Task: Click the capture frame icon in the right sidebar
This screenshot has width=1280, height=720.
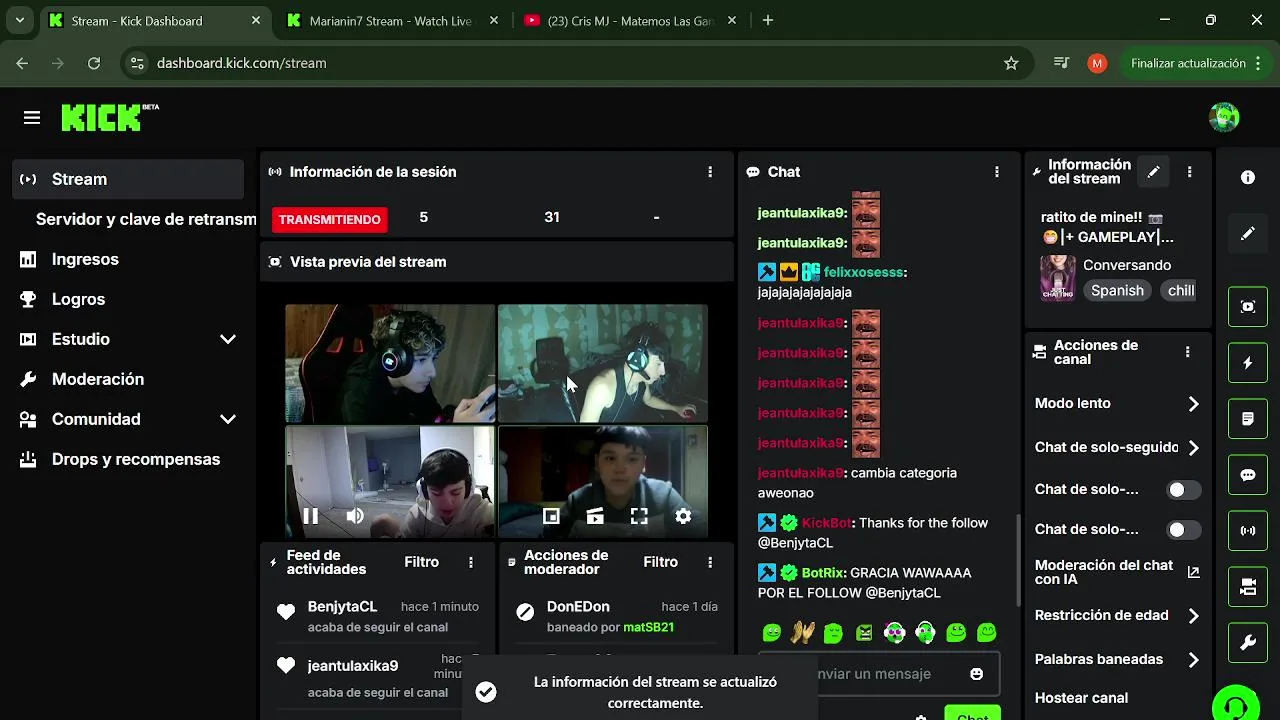Action: 1248,307
